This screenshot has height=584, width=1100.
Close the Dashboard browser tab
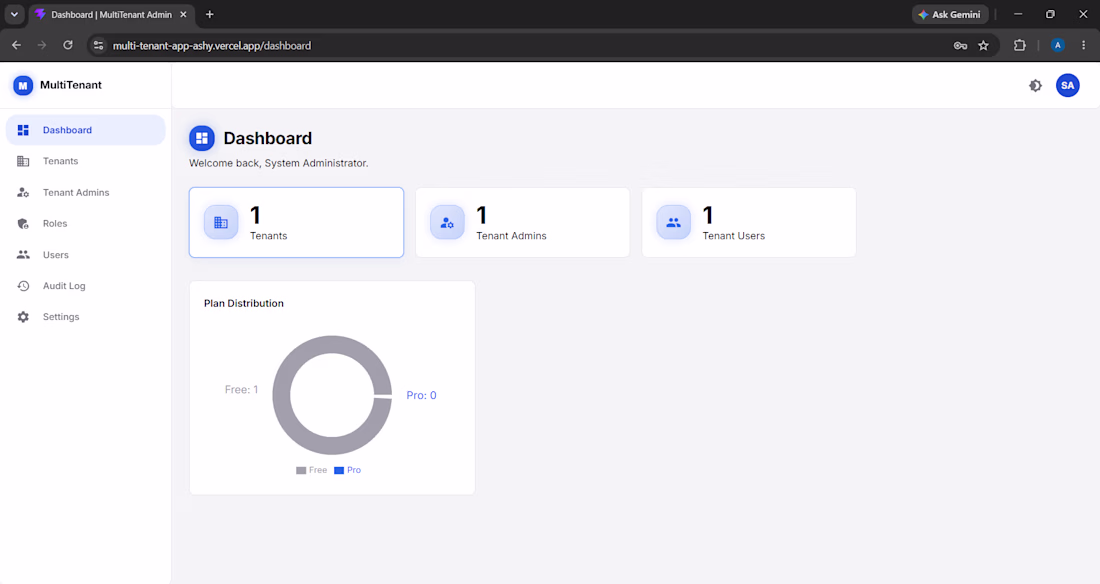point(183,14)
